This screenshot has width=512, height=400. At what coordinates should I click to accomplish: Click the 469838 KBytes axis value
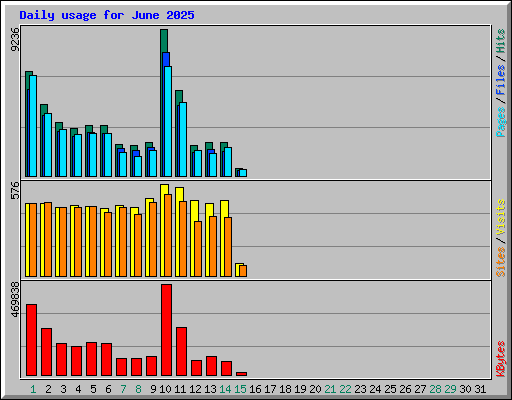[15, 300]
